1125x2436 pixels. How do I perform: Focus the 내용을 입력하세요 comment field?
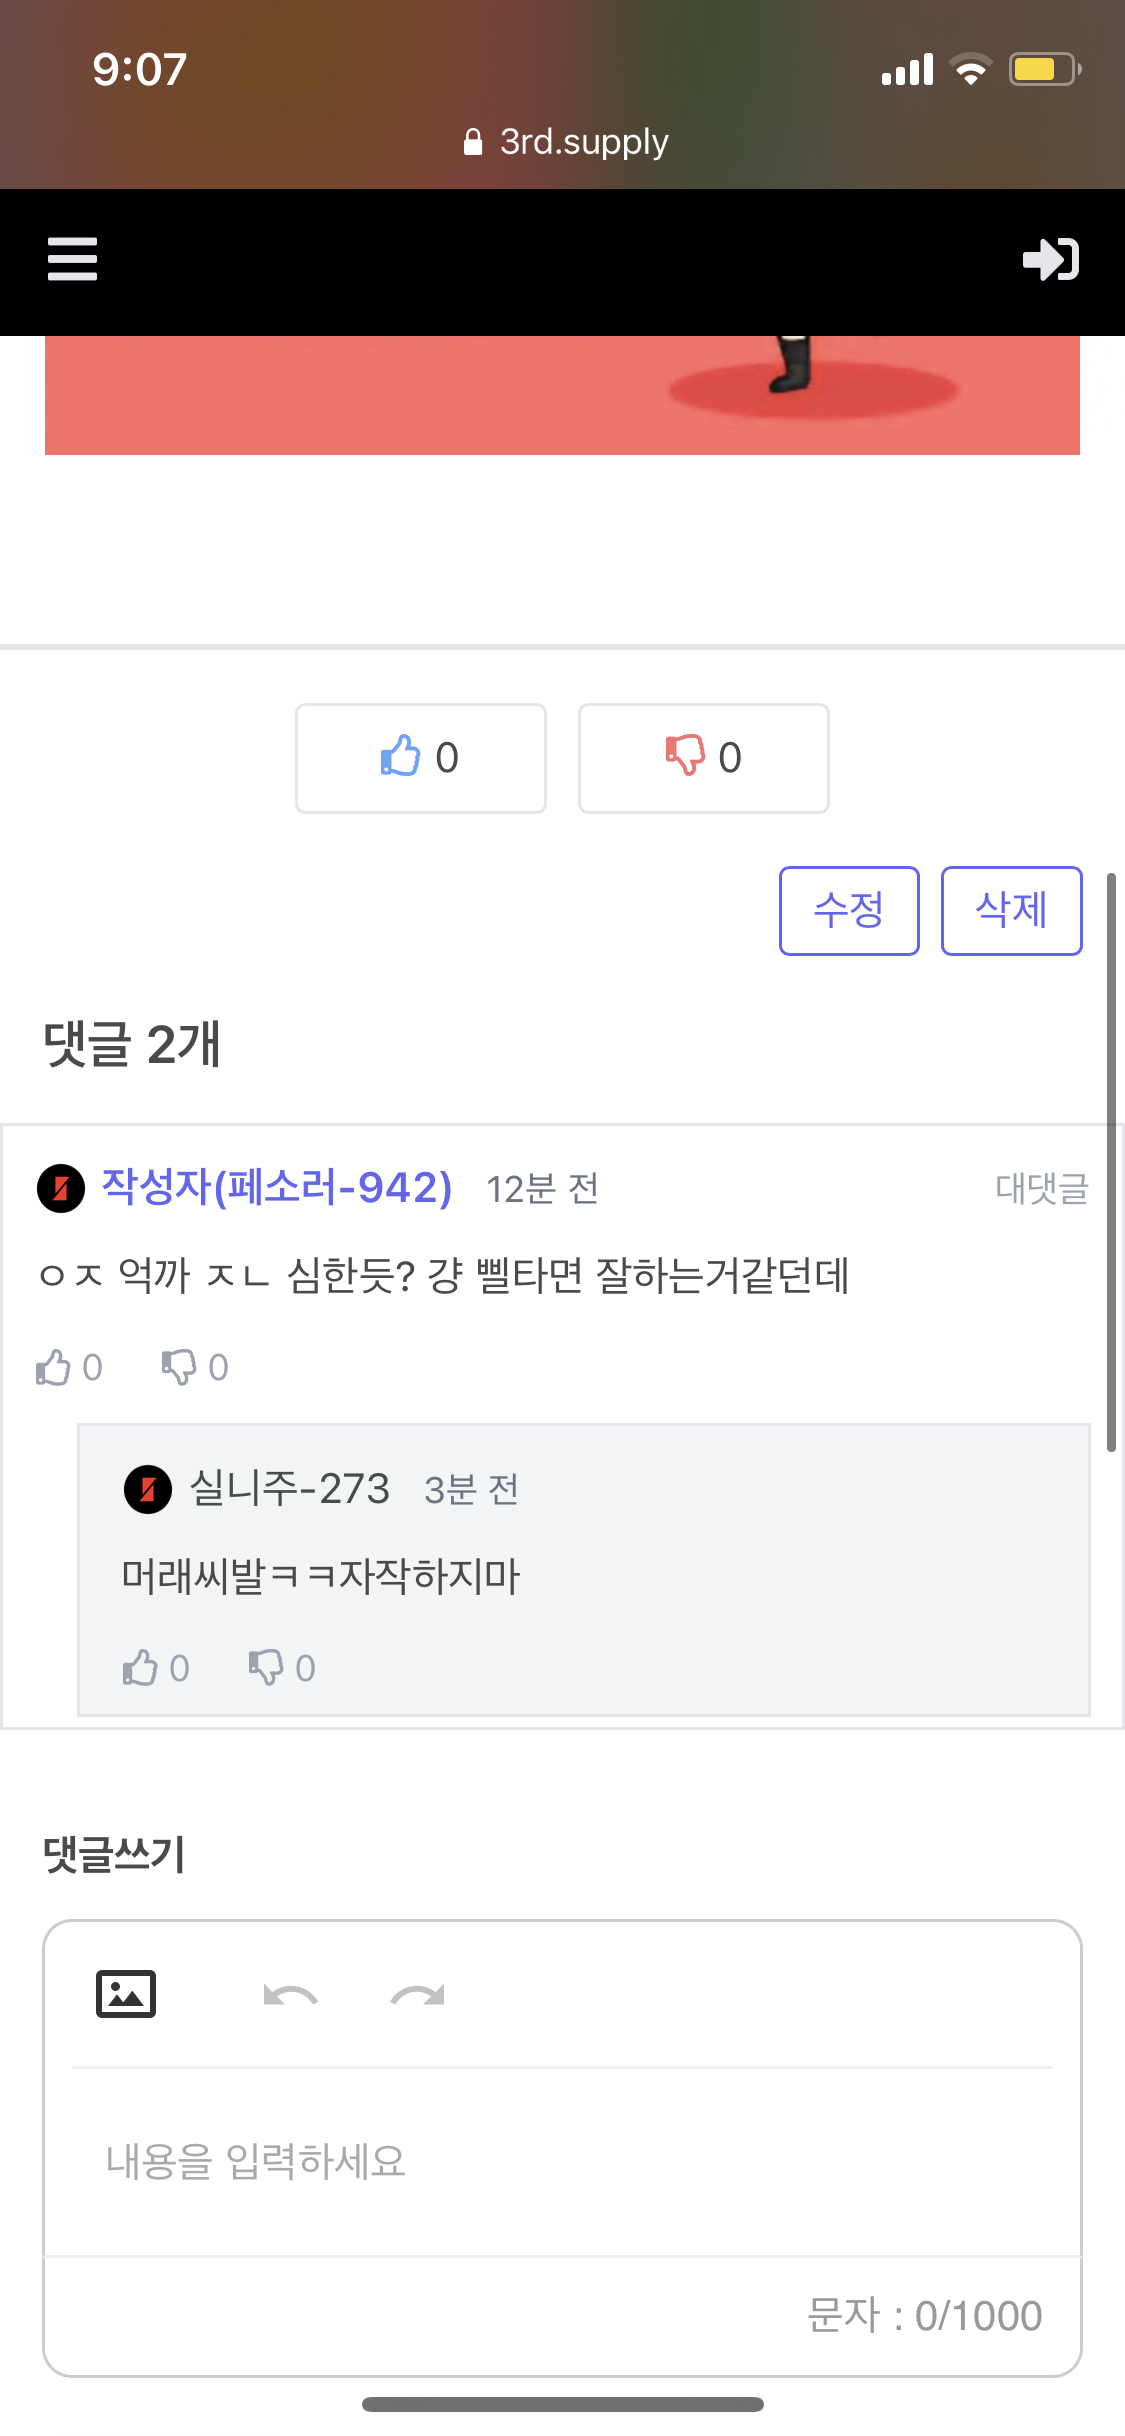point(560,2162)
